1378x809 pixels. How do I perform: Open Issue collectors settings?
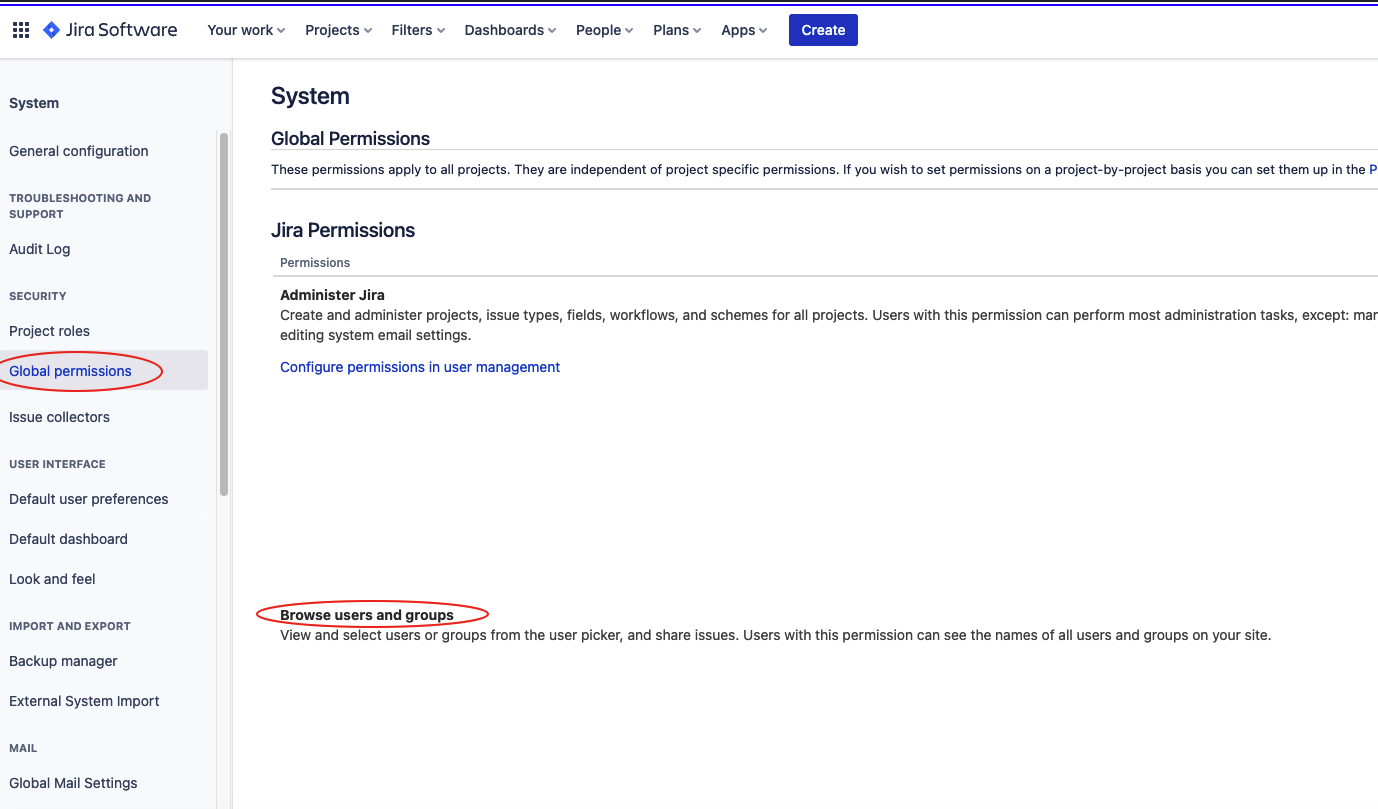click(x=59, y=417)
